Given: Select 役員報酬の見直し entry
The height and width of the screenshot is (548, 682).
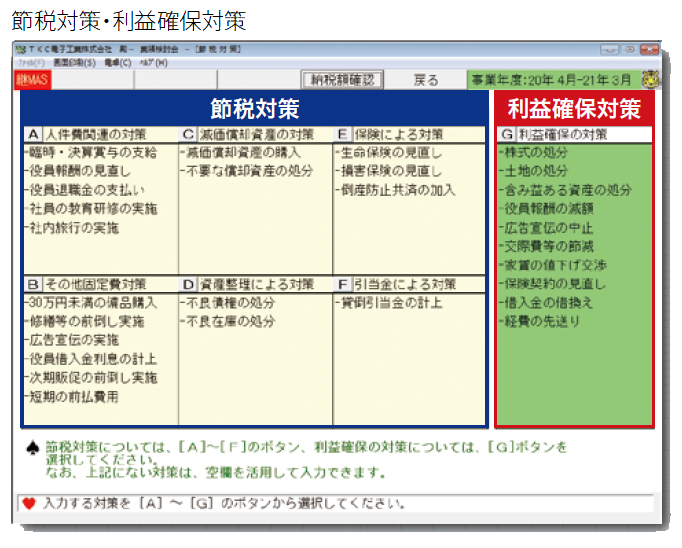Looking at the screenshot, I should click(x=78, y=171).
